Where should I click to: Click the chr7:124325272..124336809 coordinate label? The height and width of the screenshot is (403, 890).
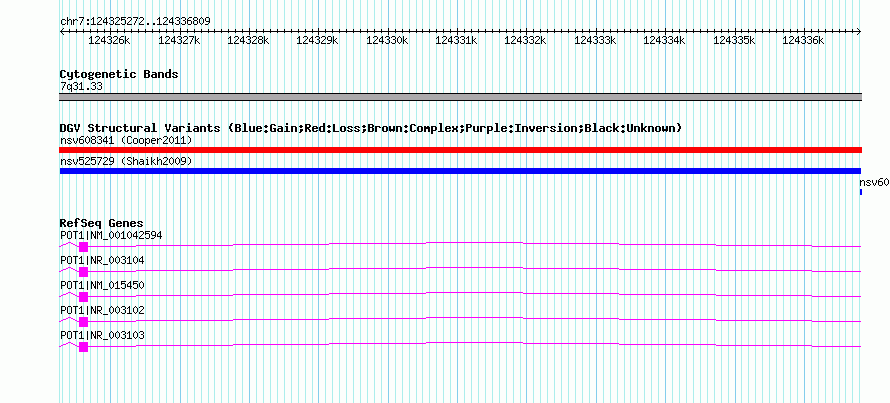[135, 21]
